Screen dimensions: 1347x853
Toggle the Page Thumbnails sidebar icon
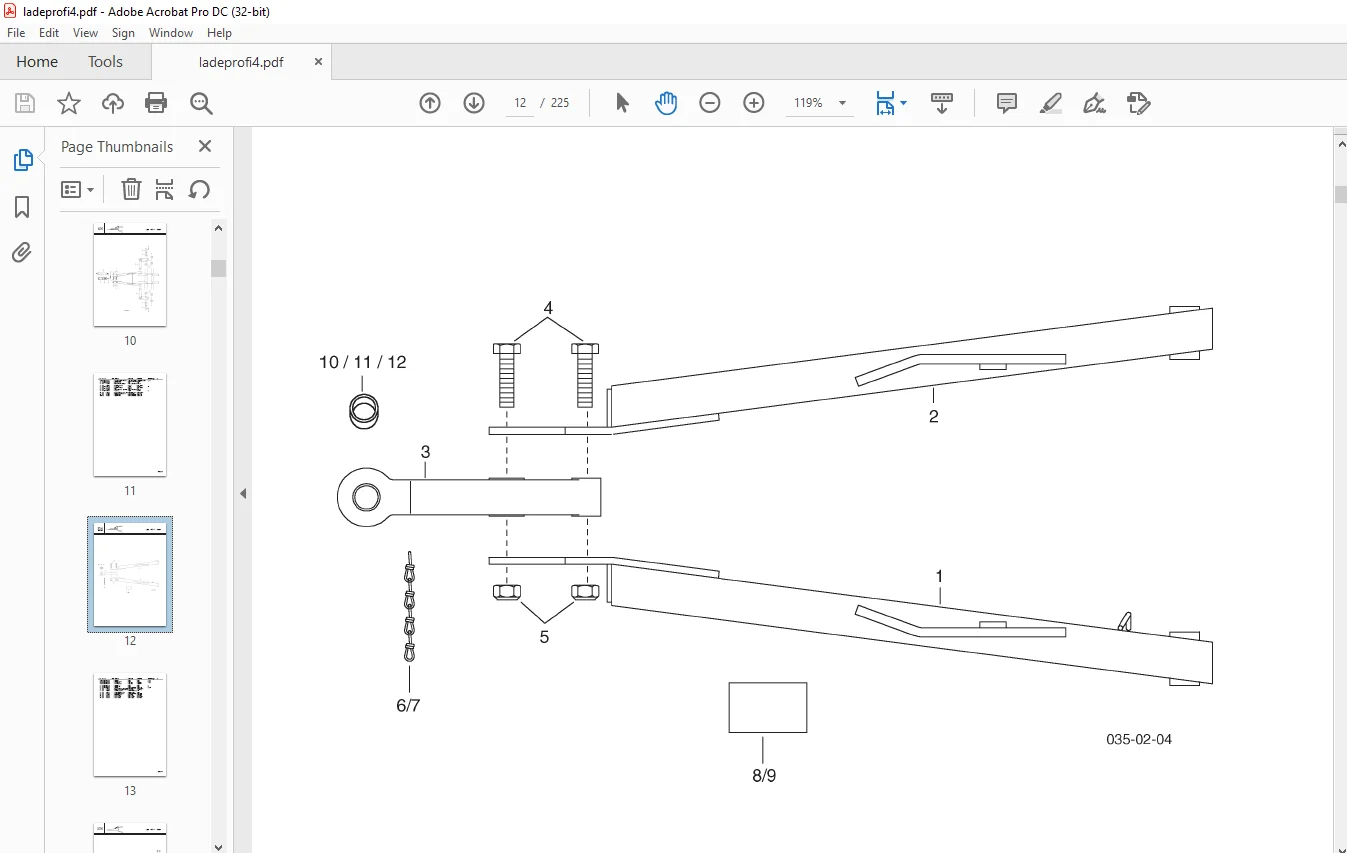tap(22, 160)
